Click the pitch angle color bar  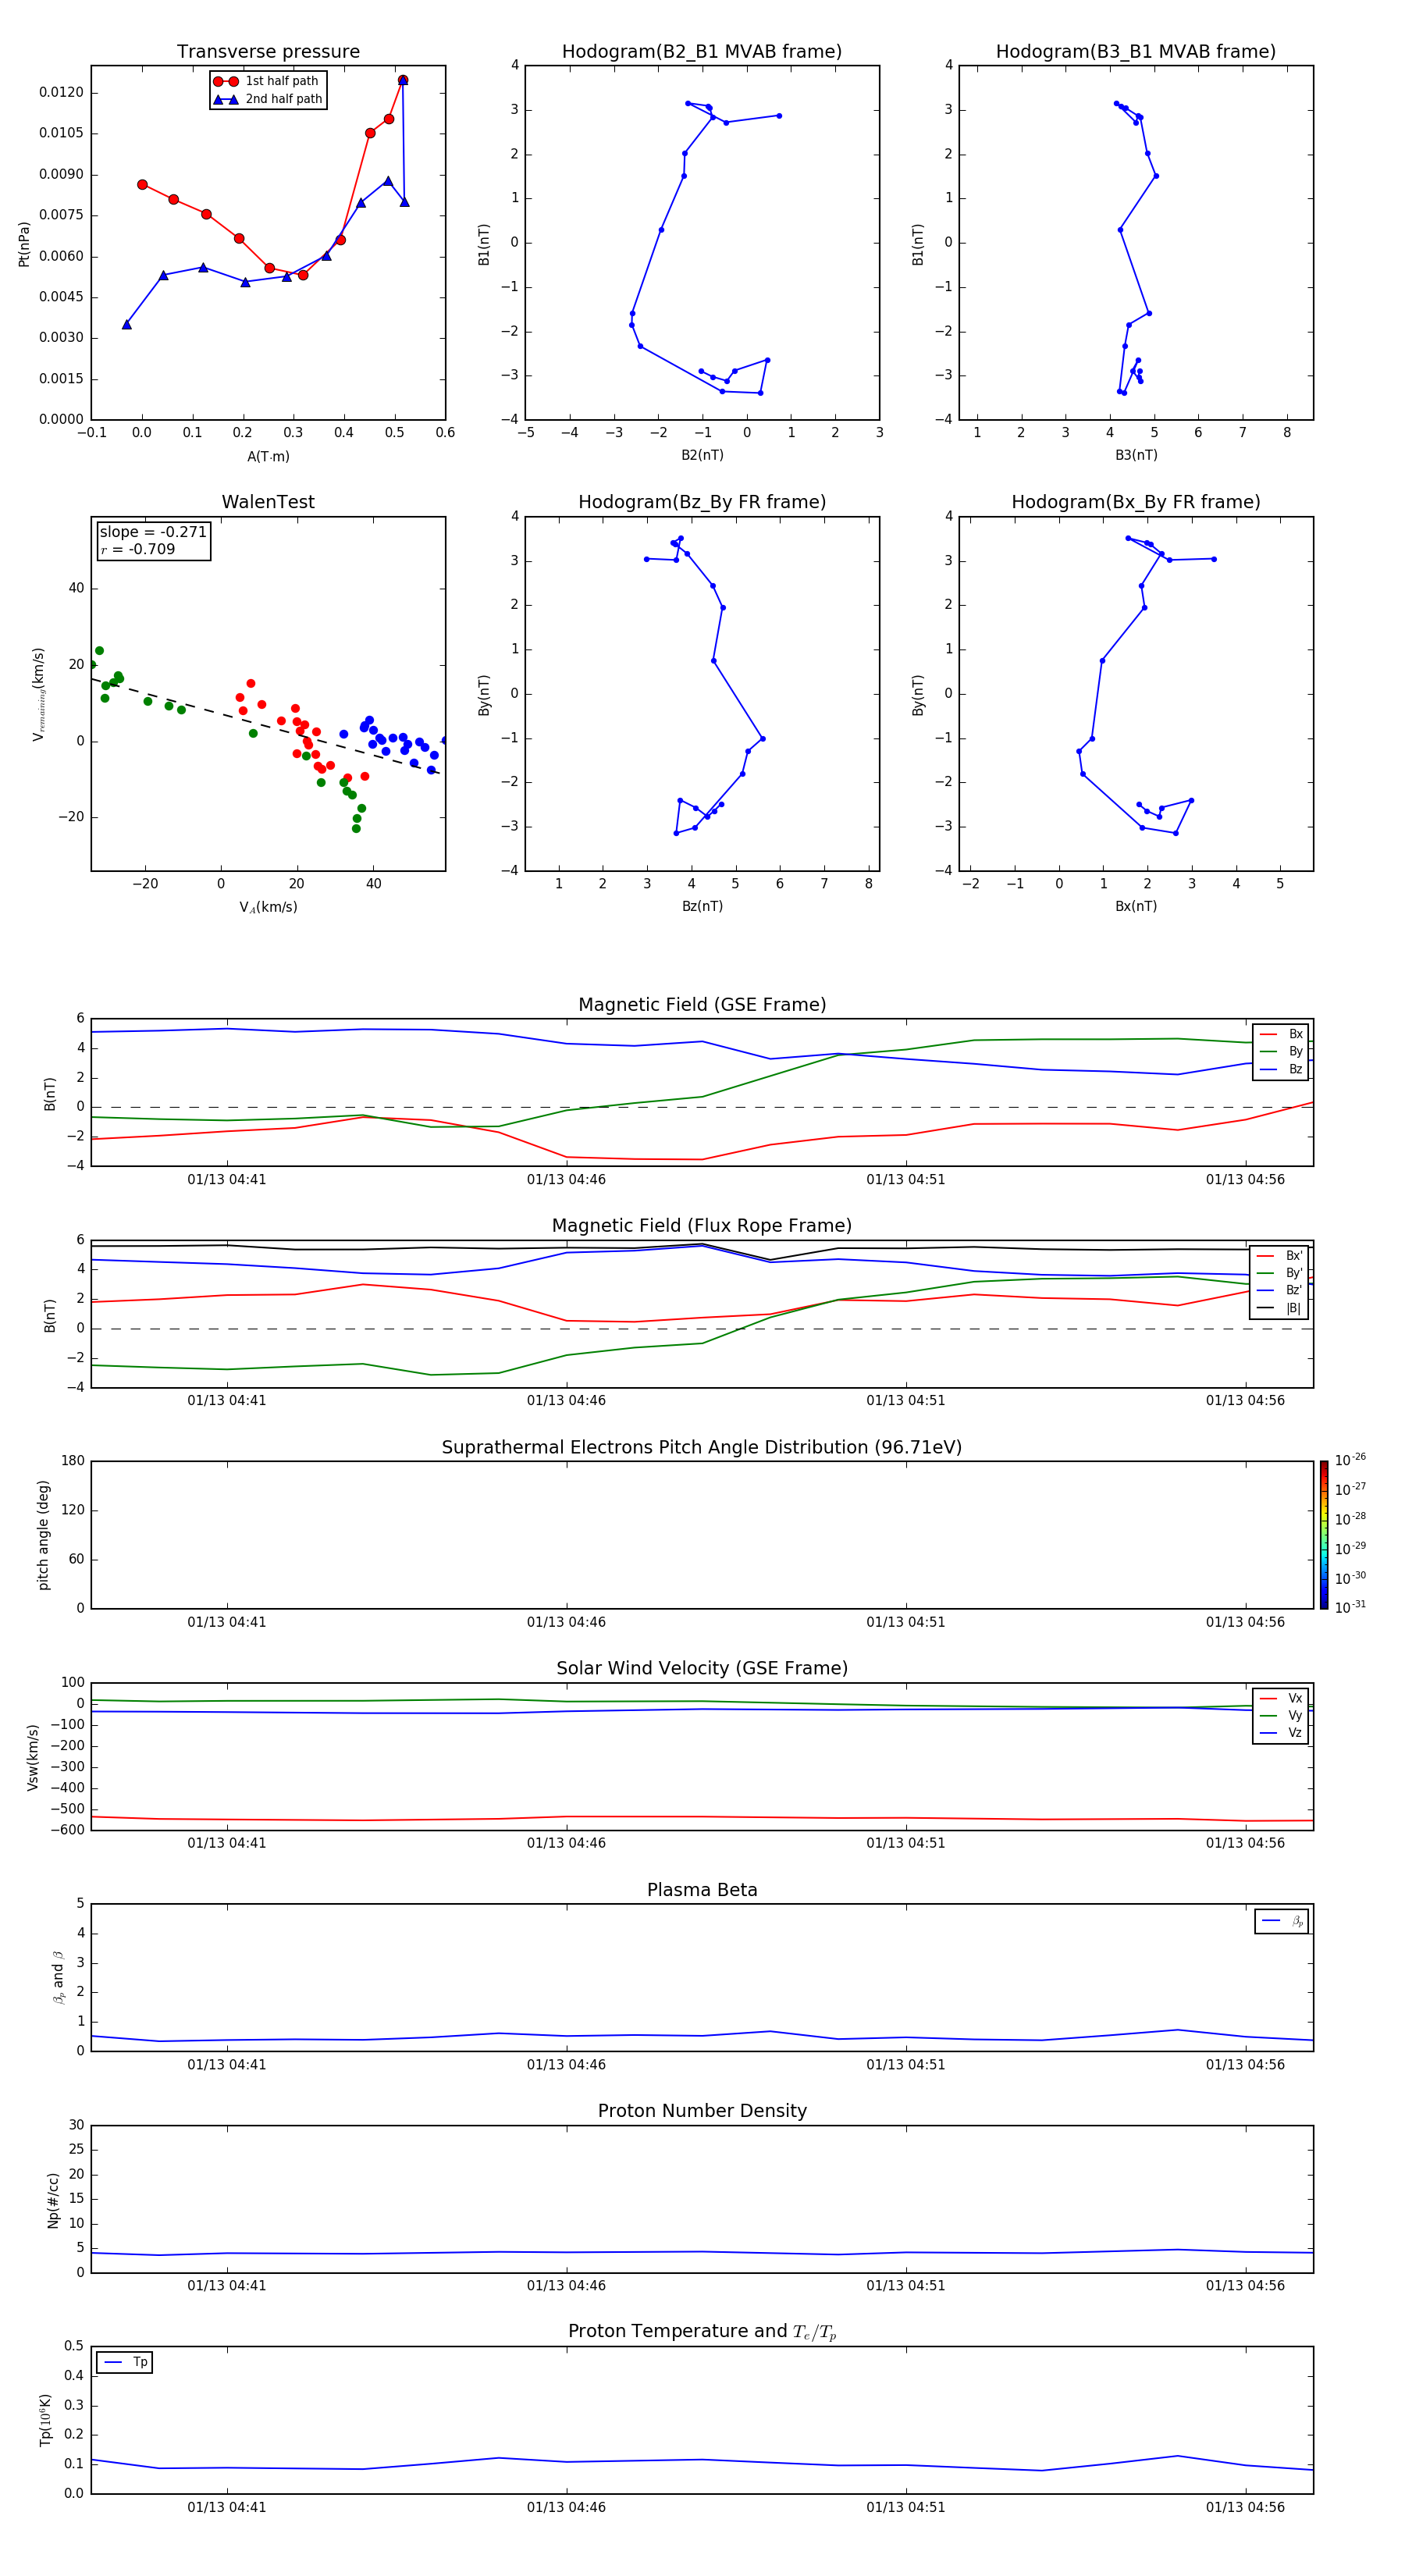1324,1535
